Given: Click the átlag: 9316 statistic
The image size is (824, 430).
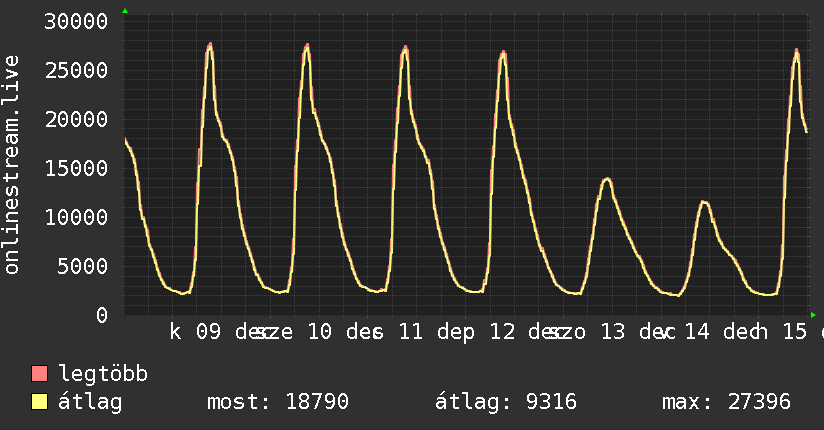Looking at the screenshot, I should [x=506, y=402].
